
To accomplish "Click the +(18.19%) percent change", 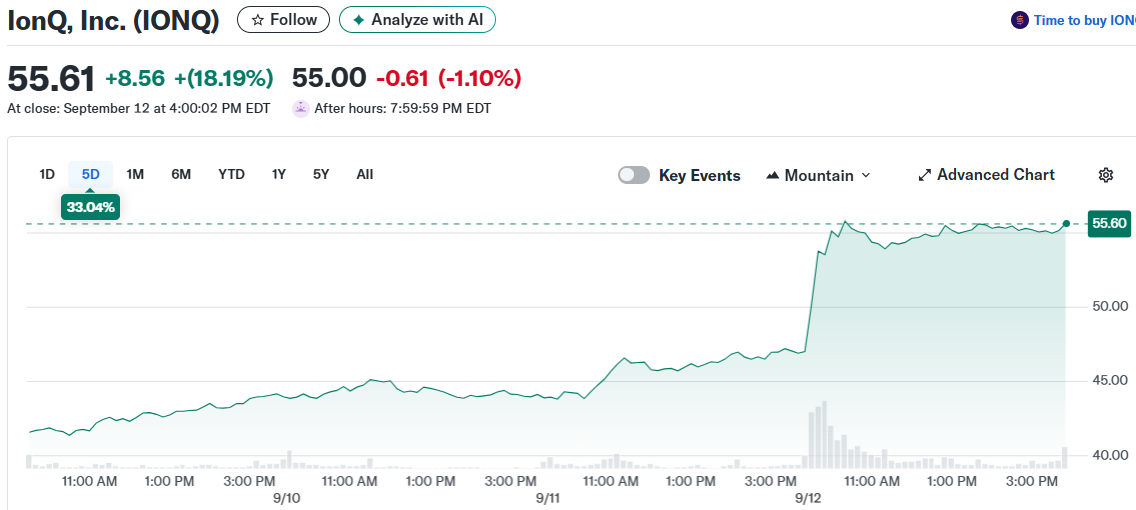I will click(x=222, y=78).
